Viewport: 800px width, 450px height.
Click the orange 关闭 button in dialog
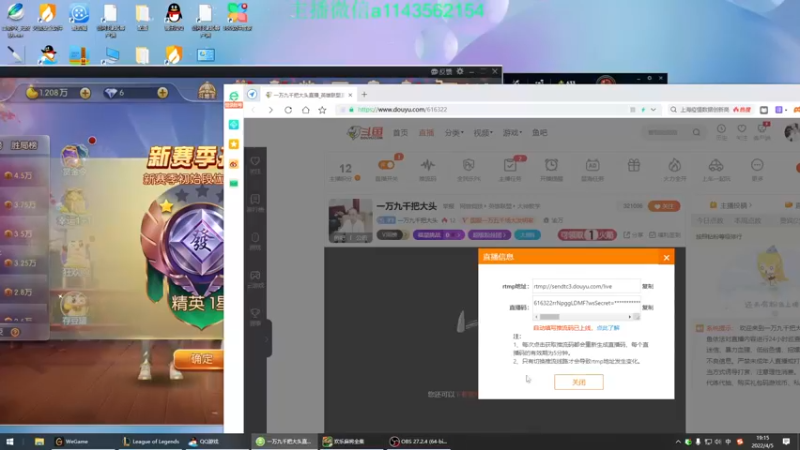[579, 382]
